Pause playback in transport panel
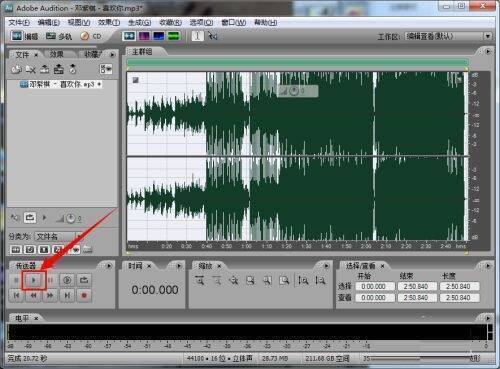Screen dimensions: 500x369 (x=50, y=280)
